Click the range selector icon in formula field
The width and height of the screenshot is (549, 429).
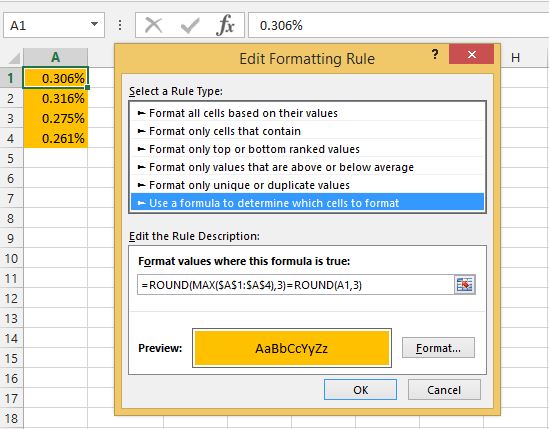coord(465,284)
